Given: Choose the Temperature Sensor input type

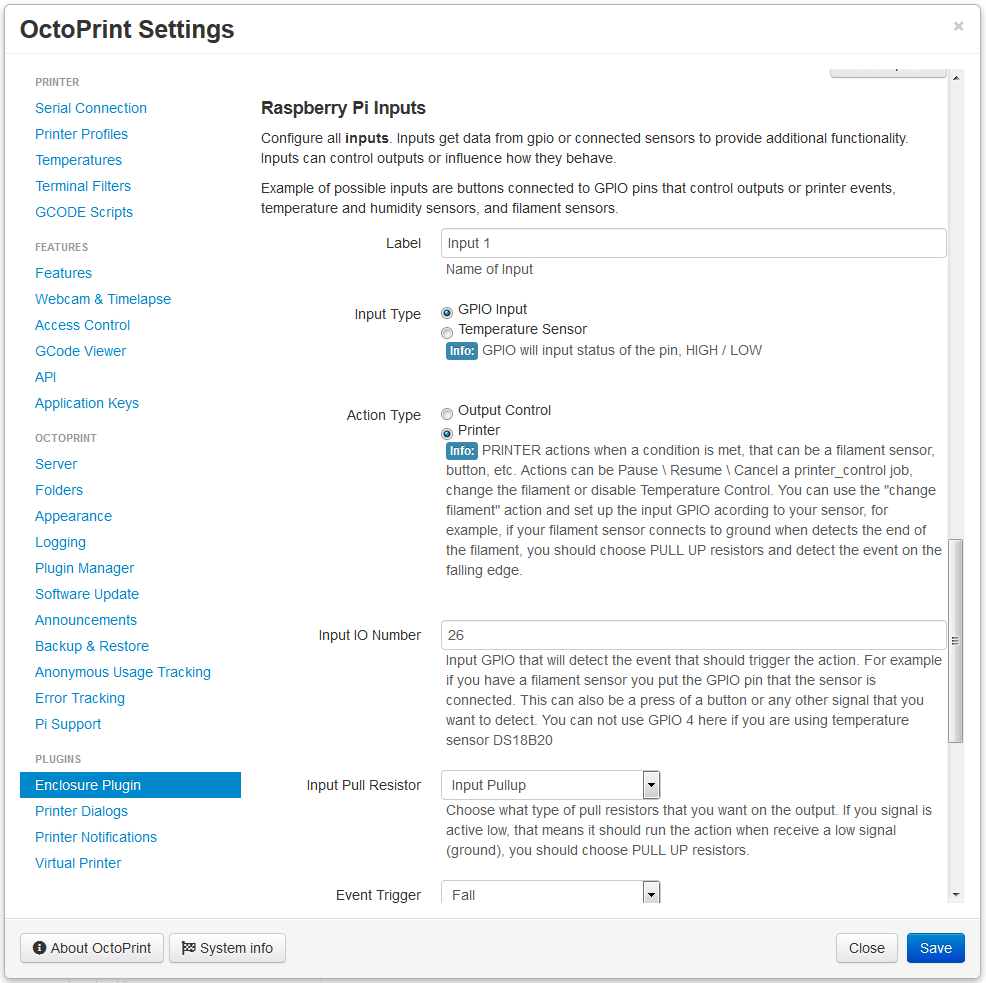Looking at the screenshot, I should point(447,332).
